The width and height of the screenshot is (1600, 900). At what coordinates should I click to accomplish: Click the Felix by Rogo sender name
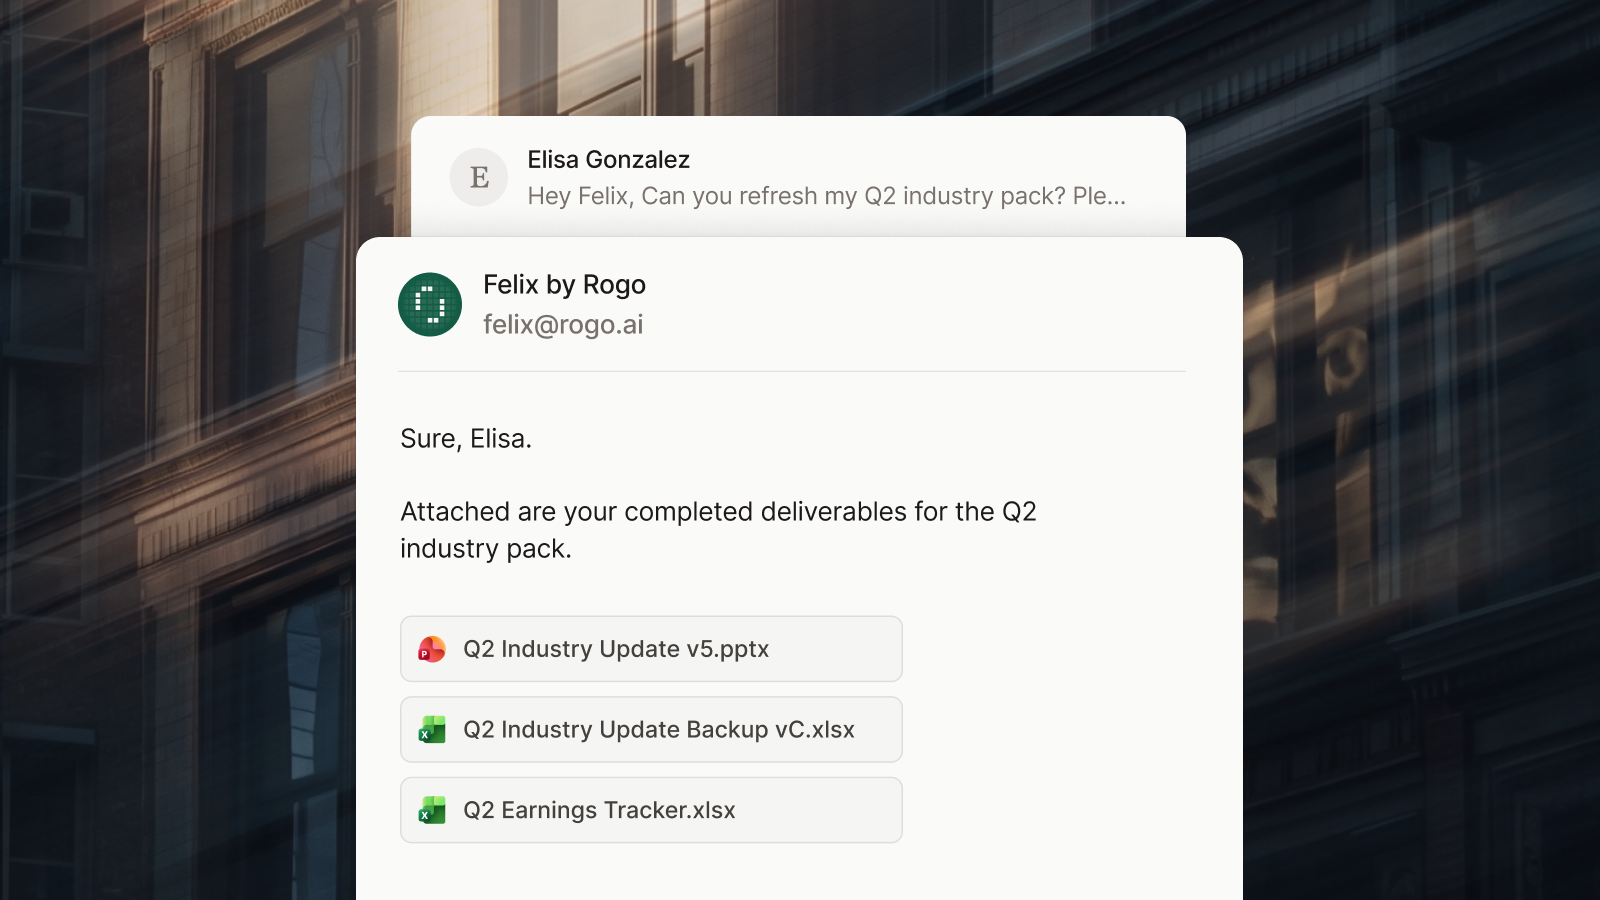tap(564, 285)
